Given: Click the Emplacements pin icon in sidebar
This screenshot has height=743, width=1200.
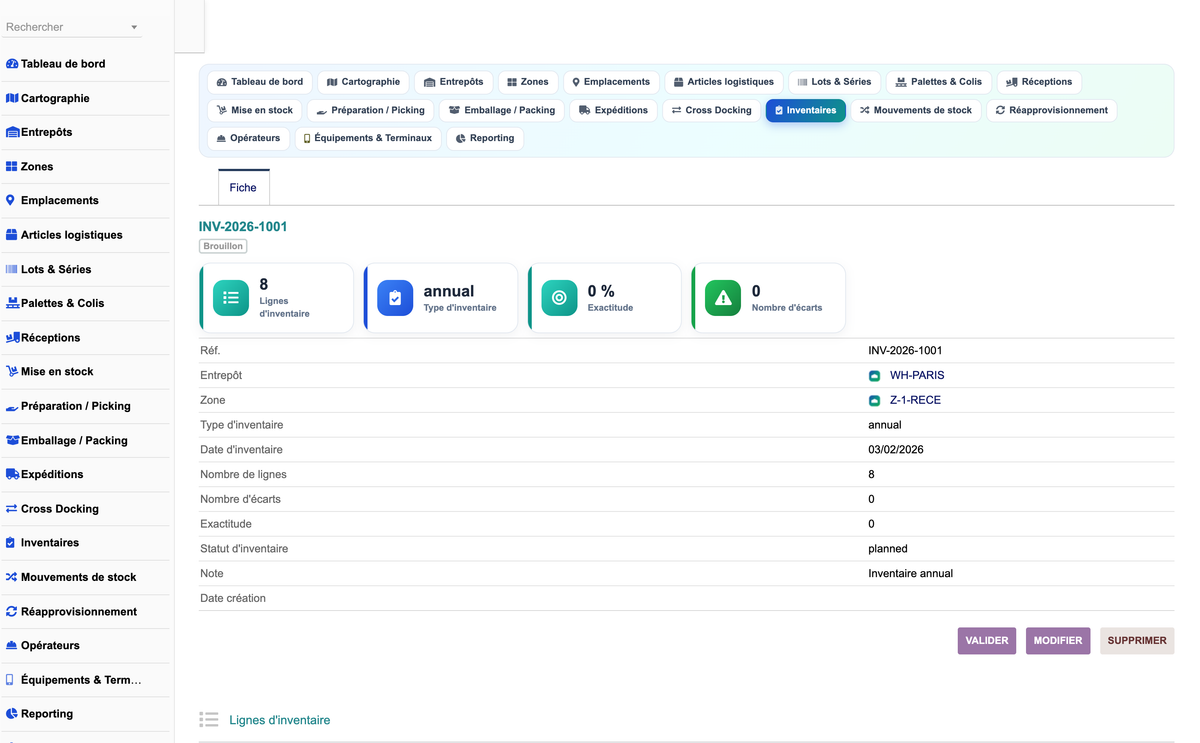Looking at the screenshot, I should 11,200.
